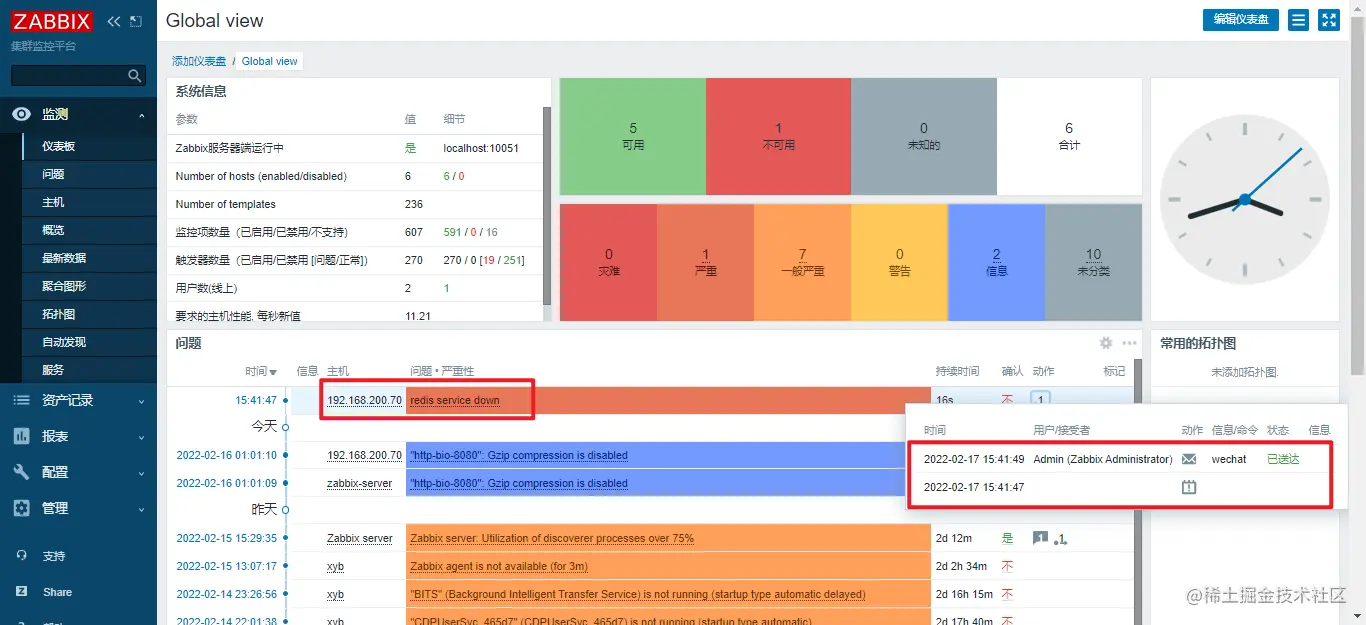Collapse sidebar with double chevron icon
The width and height of the screenshot is (1366, 625).
pos(113,21)
